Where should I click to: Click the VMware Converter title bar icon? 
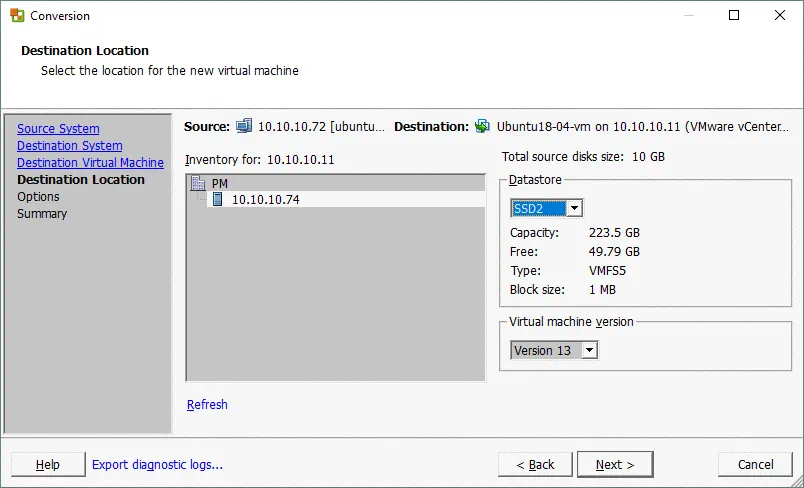(x=16, y=16)
